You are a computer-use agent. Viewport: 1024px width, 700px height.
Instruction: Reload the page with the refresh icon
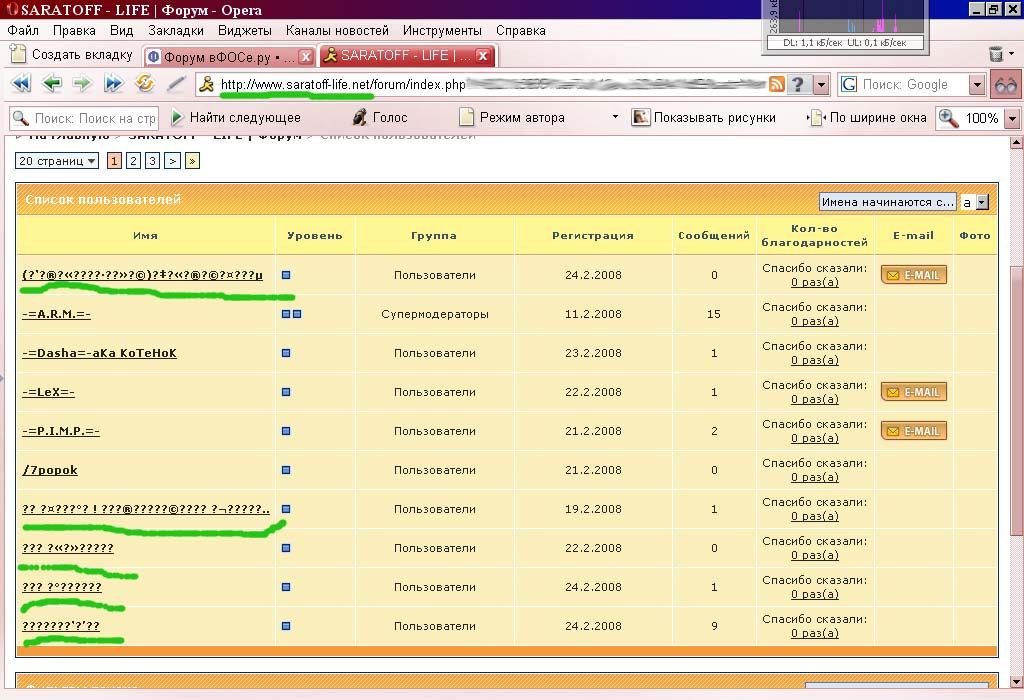click(144, 85)
